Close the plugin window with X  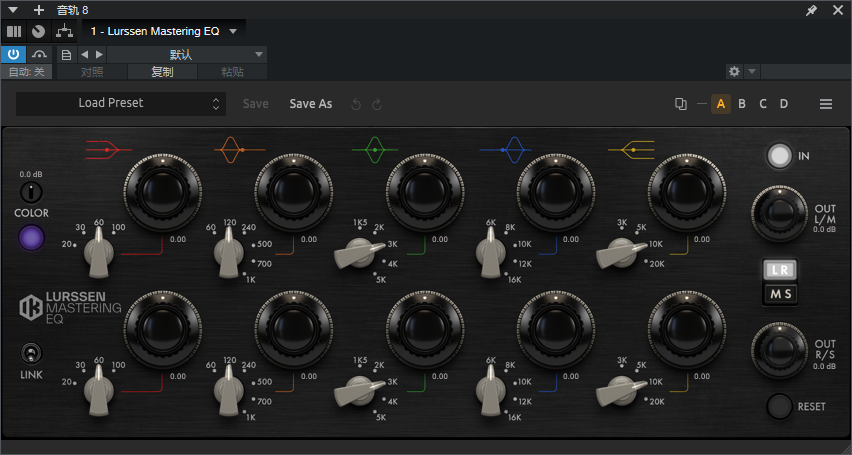click(x=837, y=10)
